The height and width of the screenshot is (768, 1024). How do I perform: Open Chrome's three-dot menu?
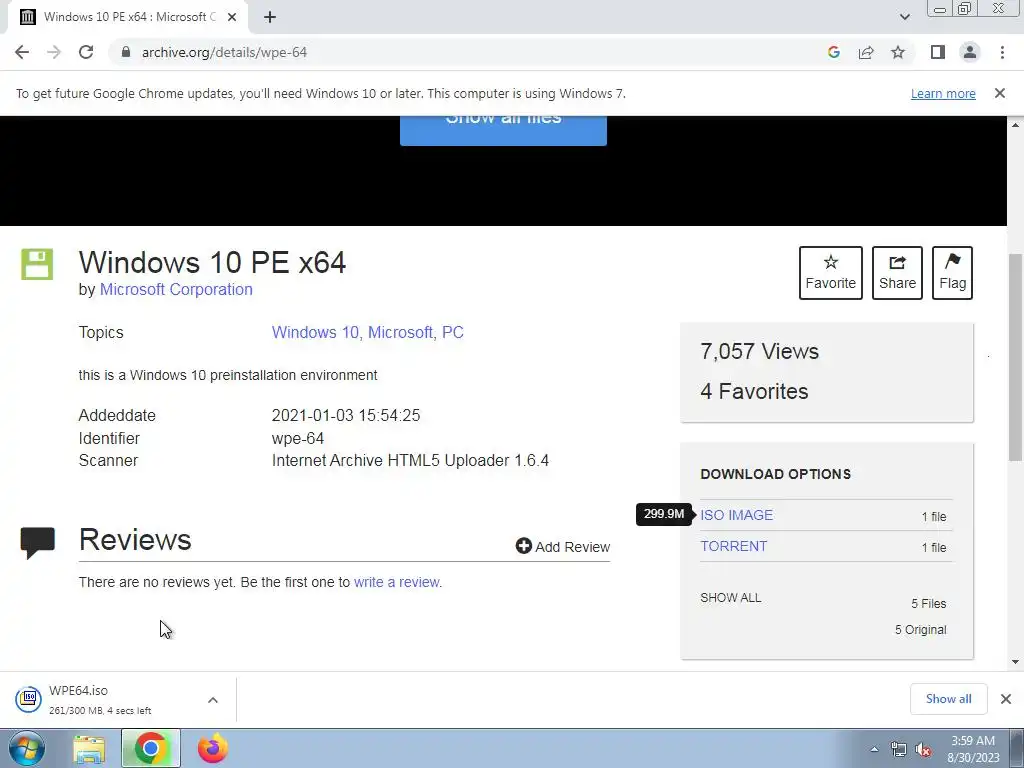(1002, 52)
